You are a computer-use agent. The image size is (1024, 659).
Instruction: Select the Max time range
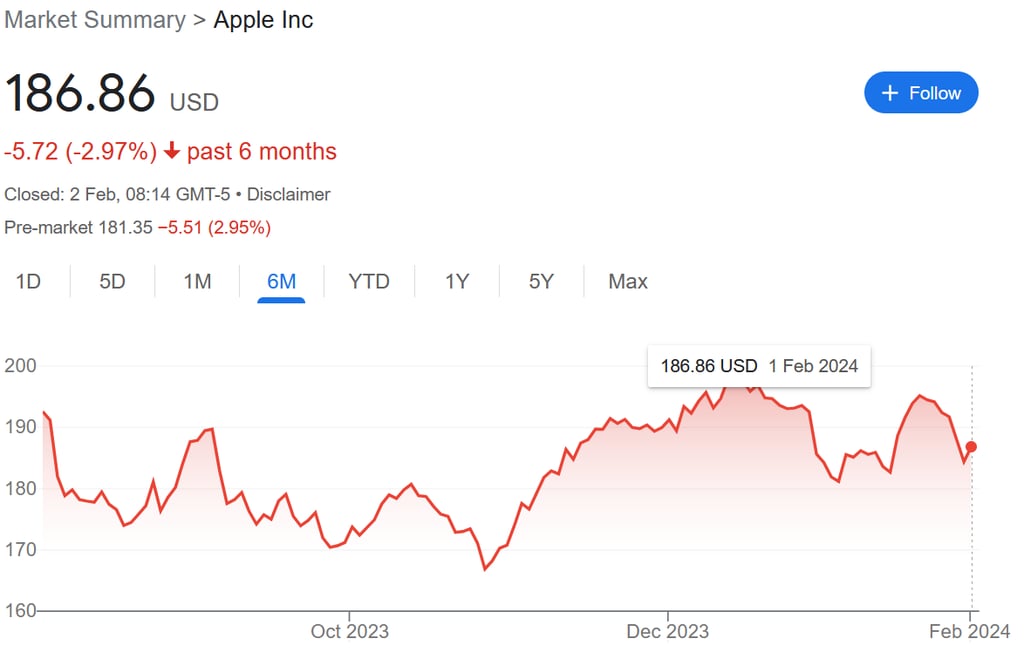tap(627, 282)
